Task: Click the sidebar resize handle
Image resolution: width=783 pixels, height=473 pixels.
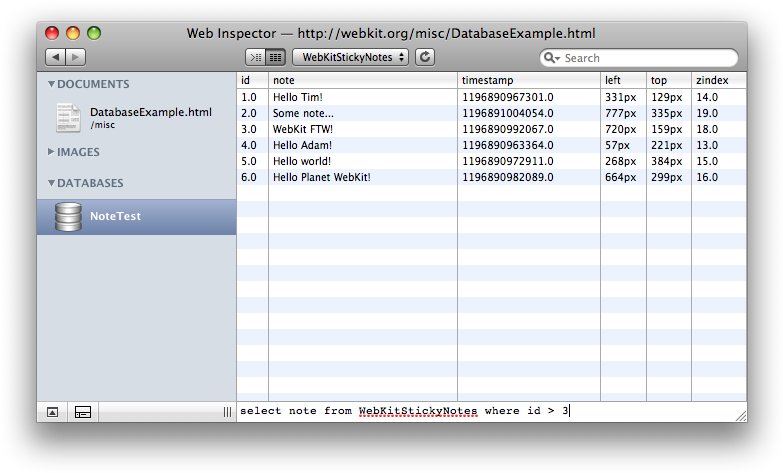Action: (x=227, y=411)
